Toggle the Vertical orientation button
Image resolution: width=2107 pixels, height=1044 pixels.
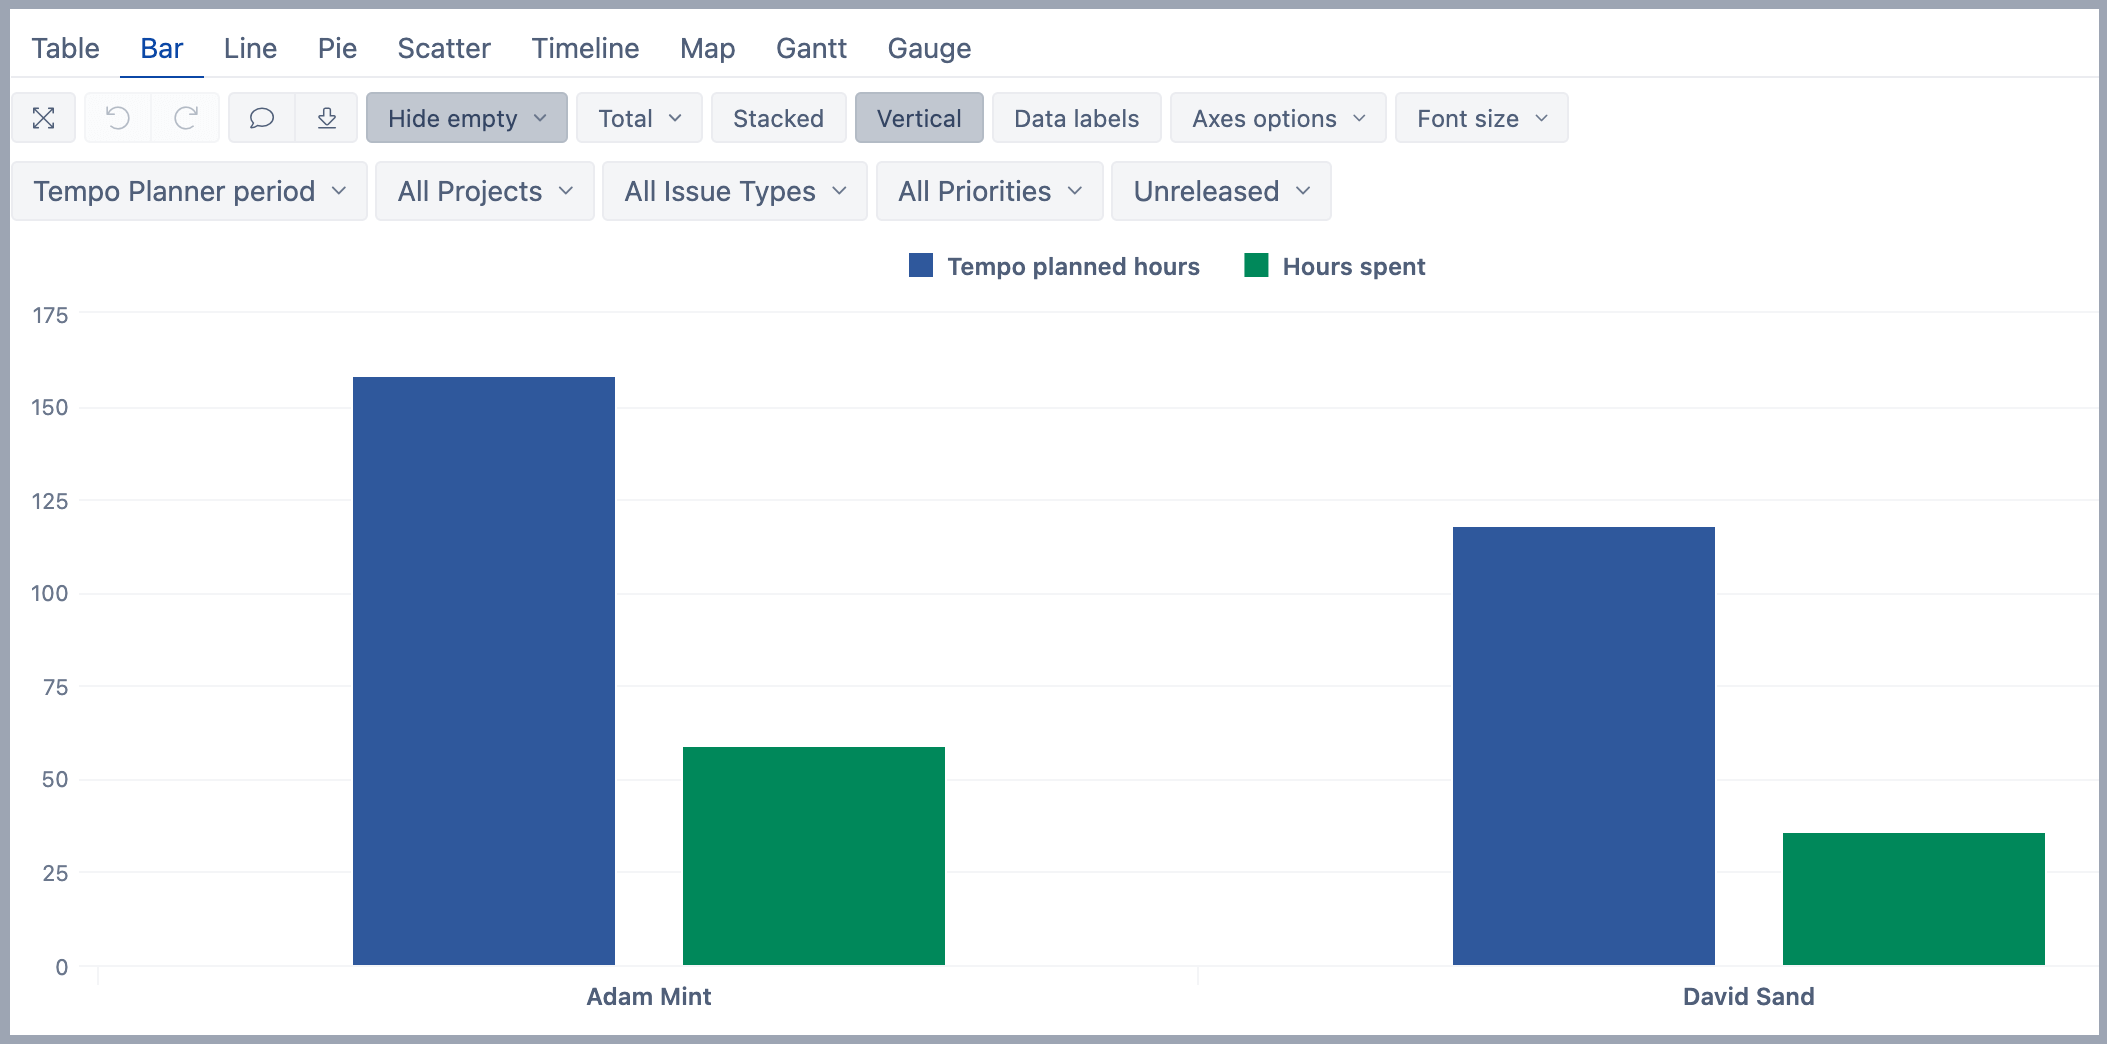tap(918, 118)
